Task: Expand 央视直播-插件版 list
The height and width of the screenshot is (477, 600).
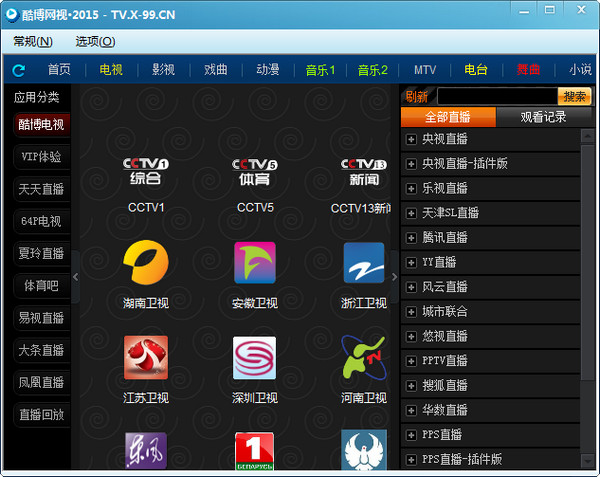Action: point(411,164)
